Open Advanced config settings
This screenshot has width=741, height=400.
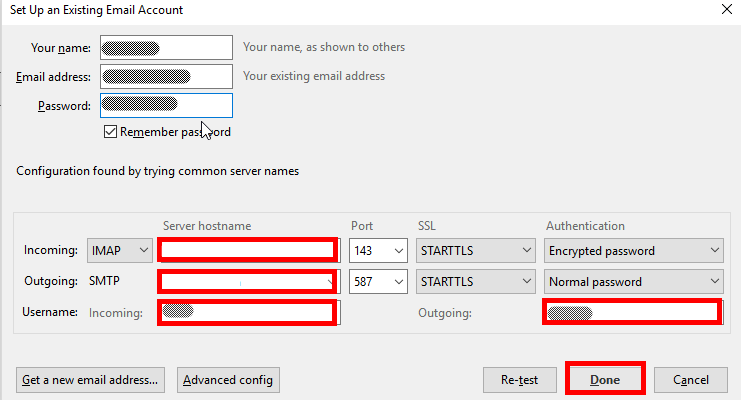(228, 380)
